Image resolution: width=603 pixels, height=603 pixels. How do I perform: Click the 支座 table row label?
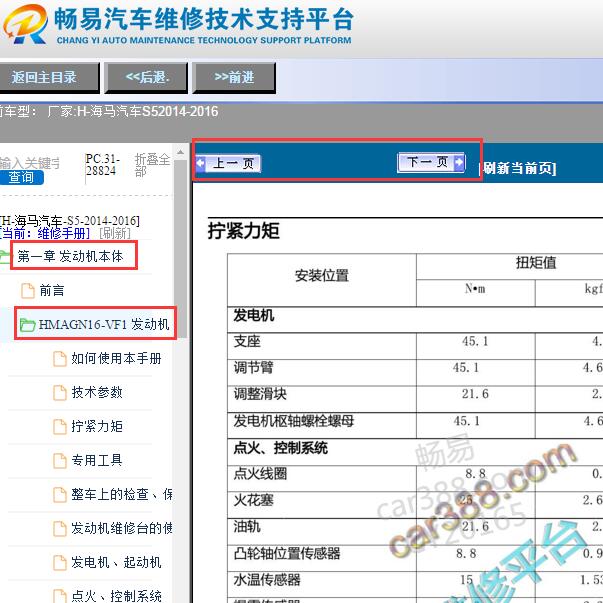click(x=247, y=341)
